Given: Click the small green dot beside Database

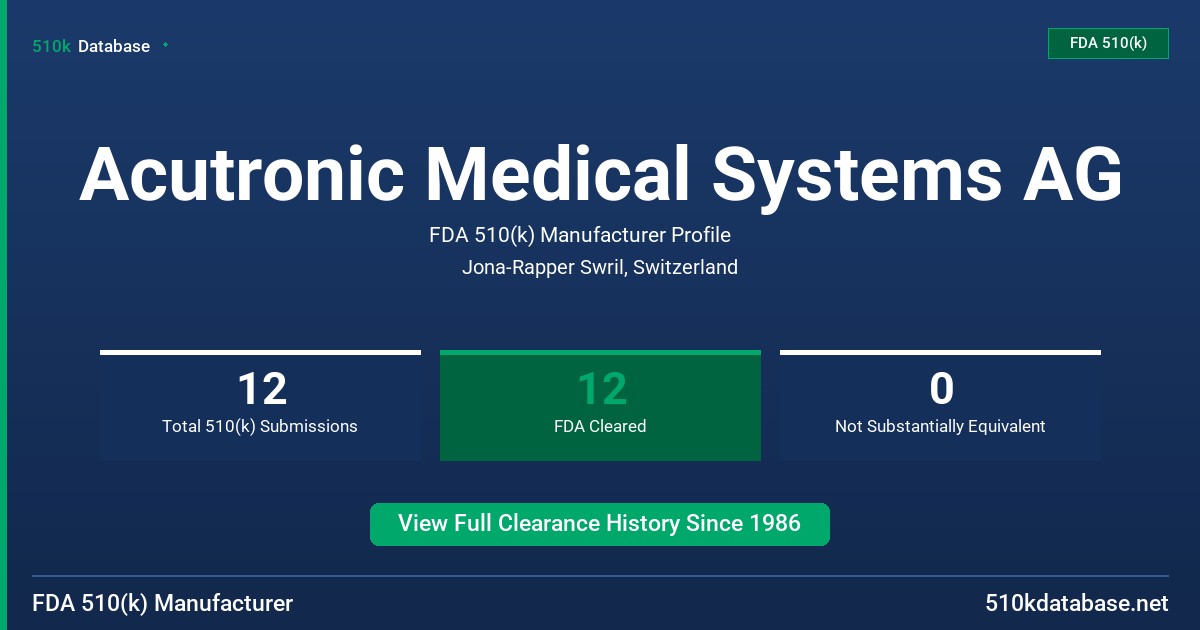Looking at the screenshot, I should 165,45.
